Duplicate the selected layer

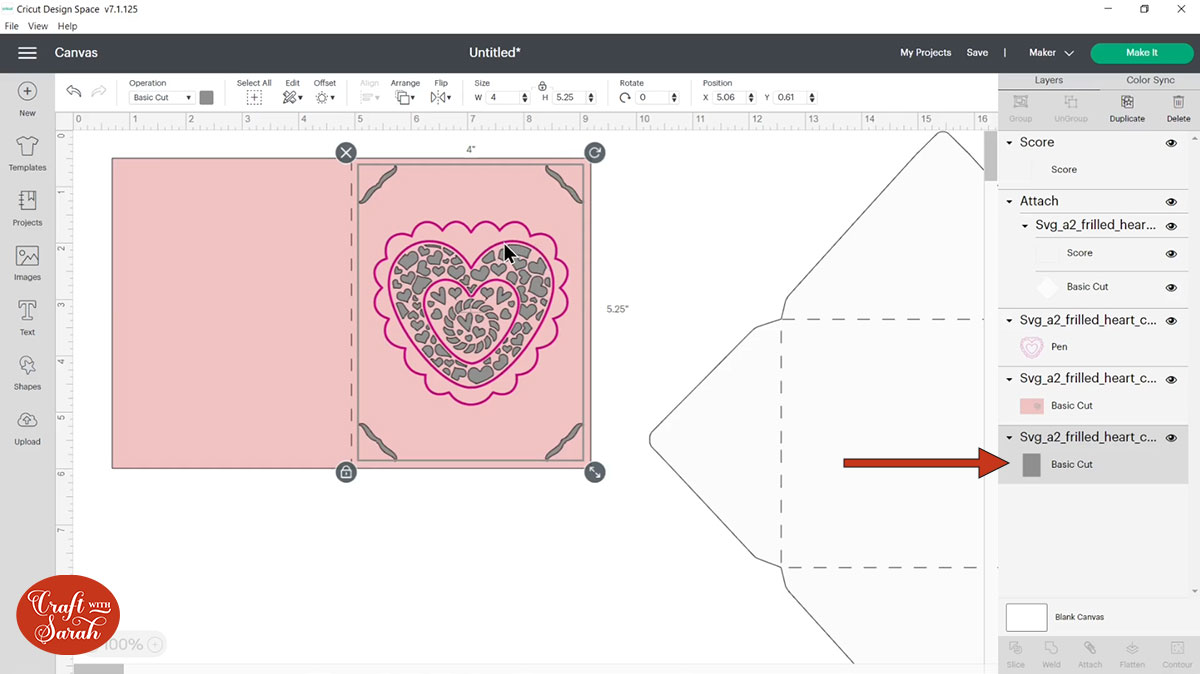1127,108
